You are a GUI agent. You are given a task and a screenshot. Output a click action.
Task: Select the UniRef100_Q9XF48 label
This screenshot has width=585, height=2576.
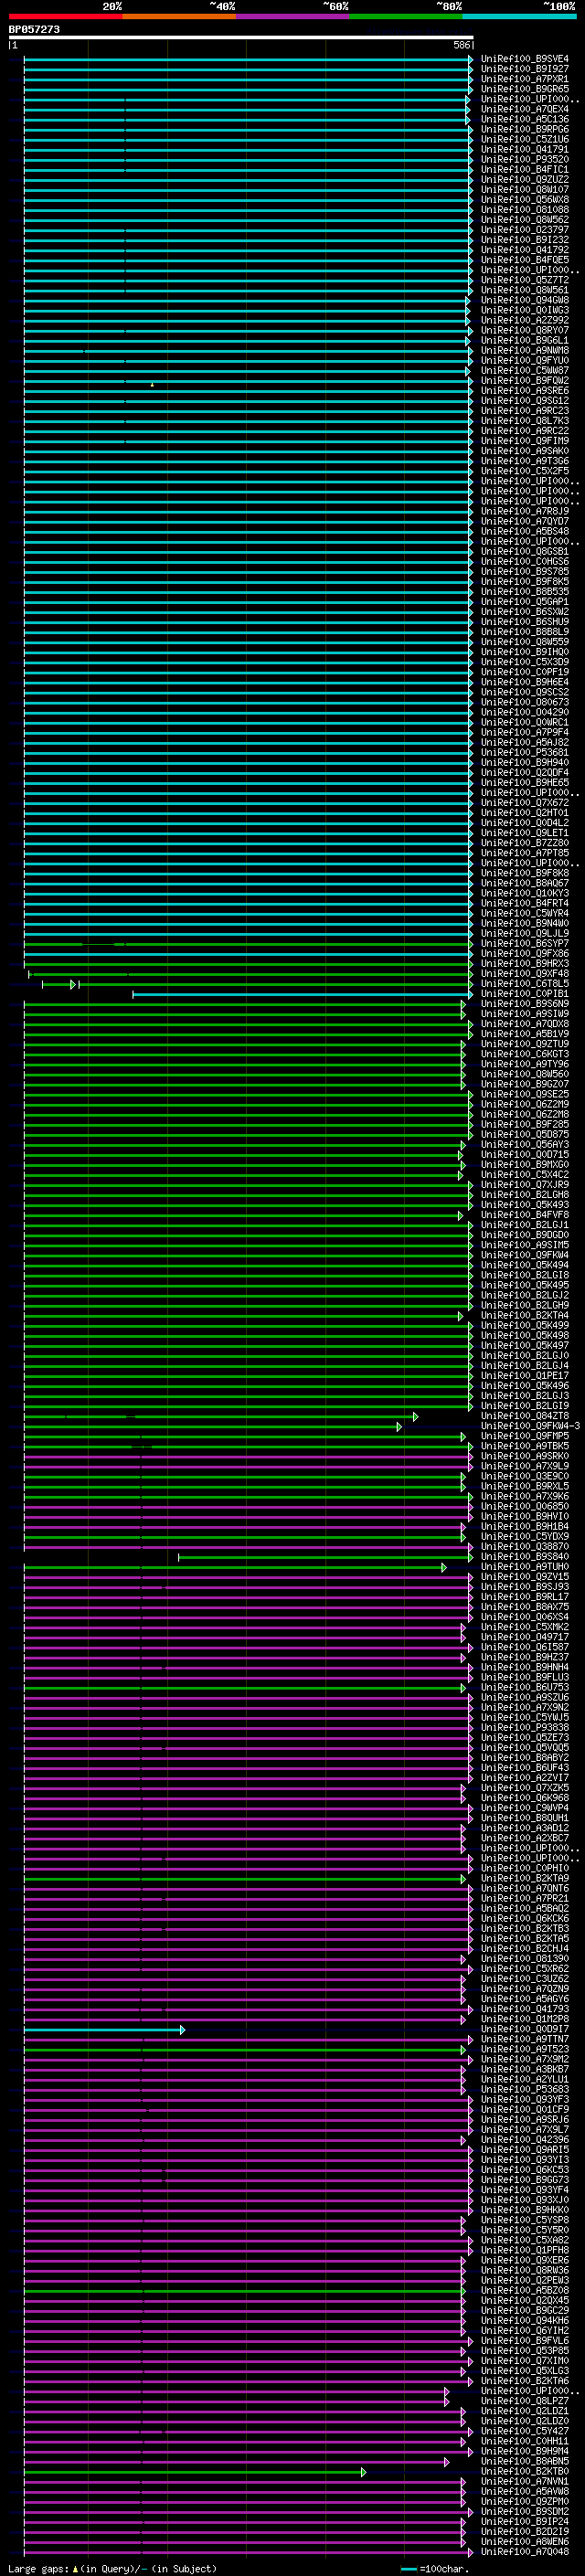524,974
